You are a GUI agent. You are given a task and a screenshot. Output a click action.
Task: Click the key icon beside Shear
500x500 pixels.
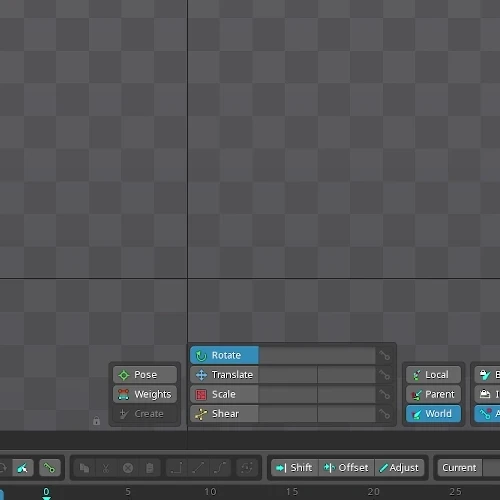(x=384, y=414)
